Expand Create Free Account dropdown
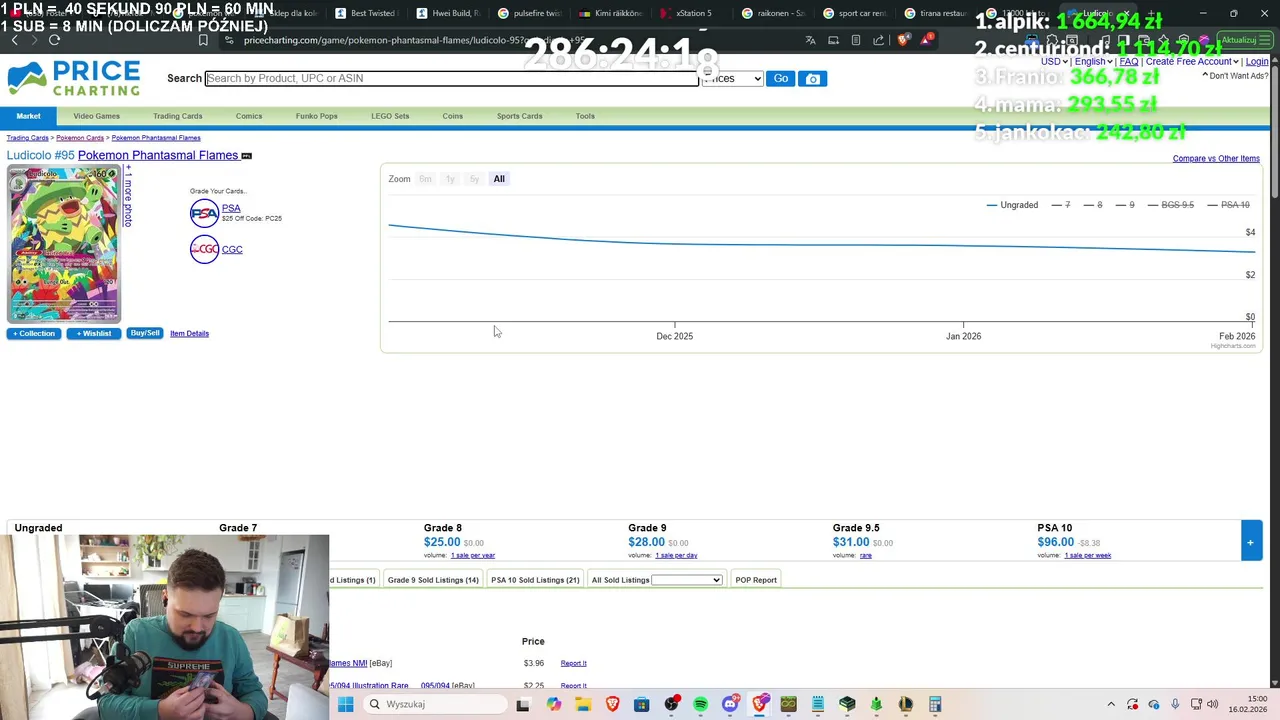 1193,62
